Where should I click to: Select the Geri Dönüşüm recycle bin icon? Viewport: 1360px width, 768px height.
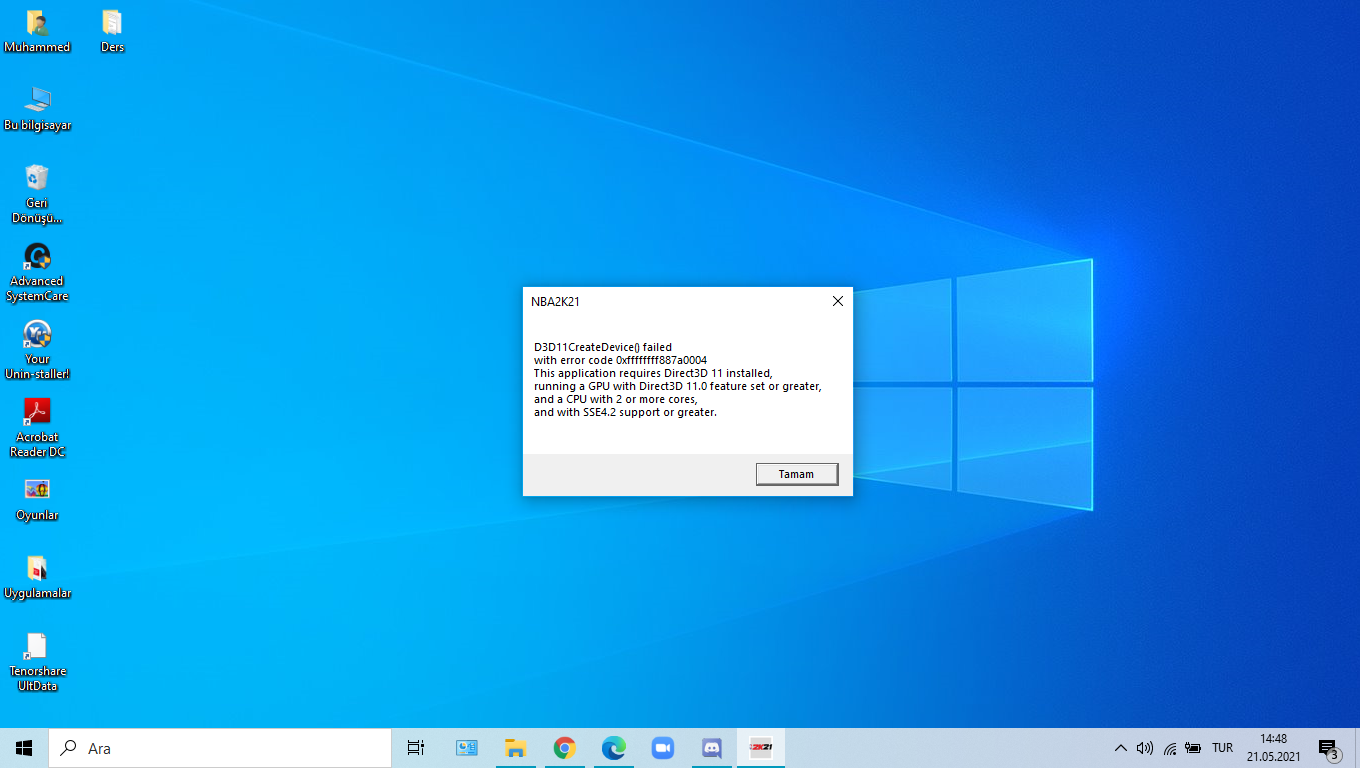(x=37, y=194)
